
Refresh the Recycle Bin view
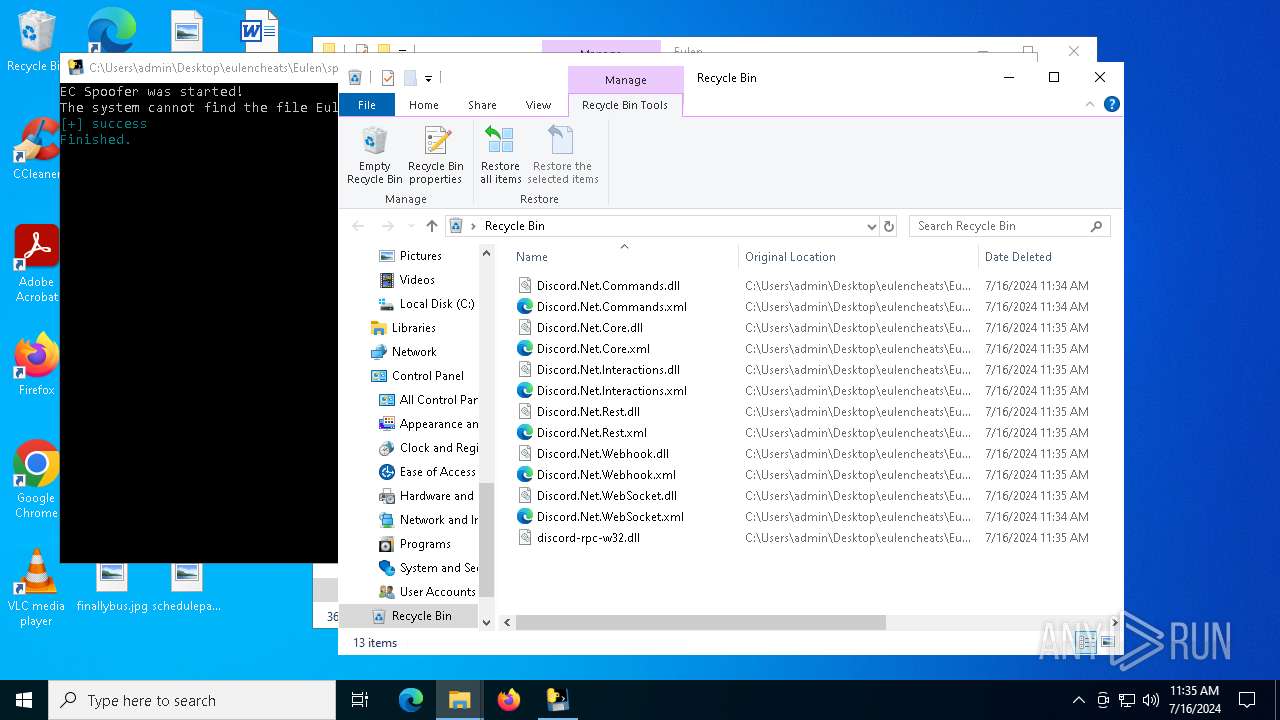[x=889, y=226]
